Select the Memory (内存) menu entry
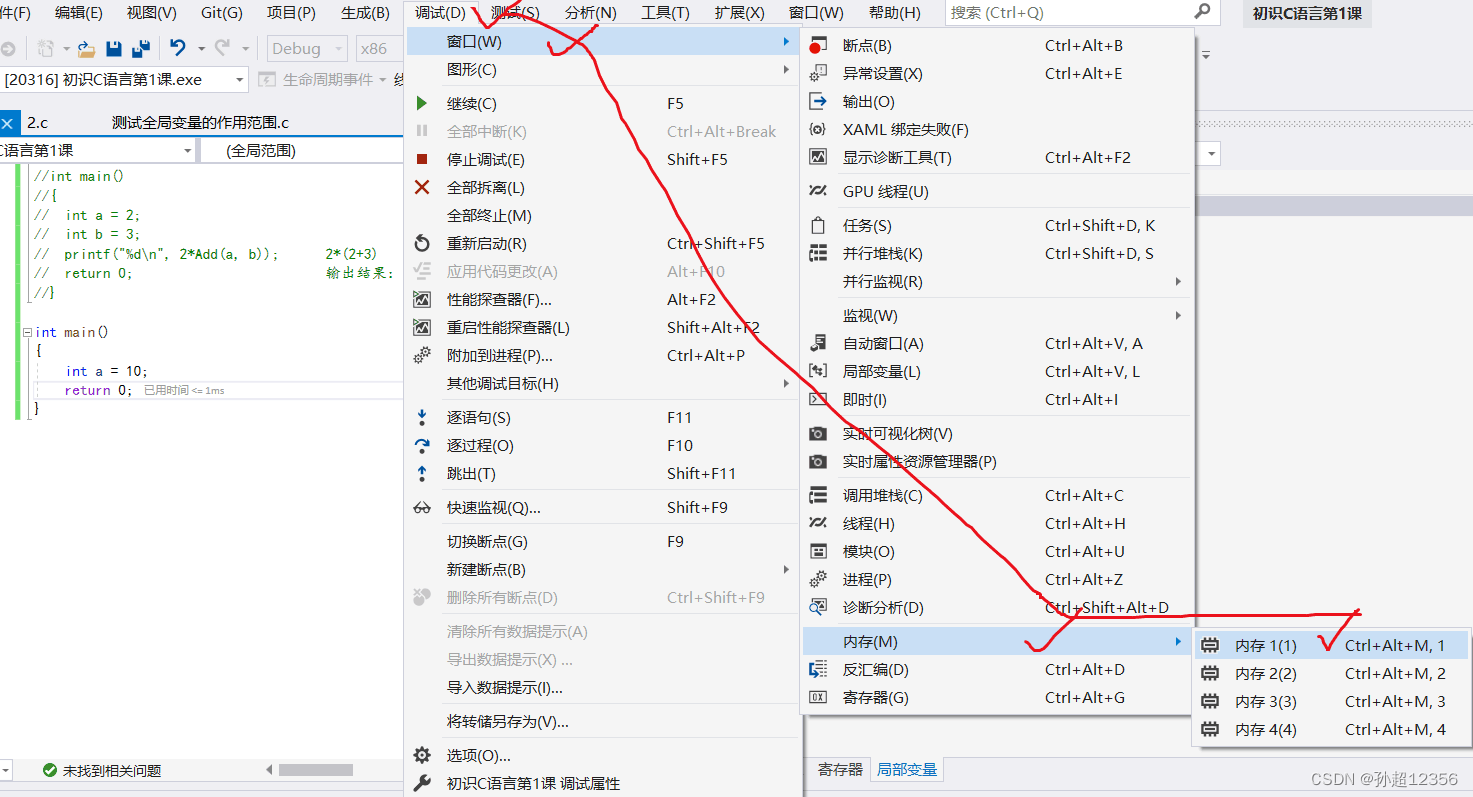Viewport: 1473px width, 797px height. click(999, 641)
